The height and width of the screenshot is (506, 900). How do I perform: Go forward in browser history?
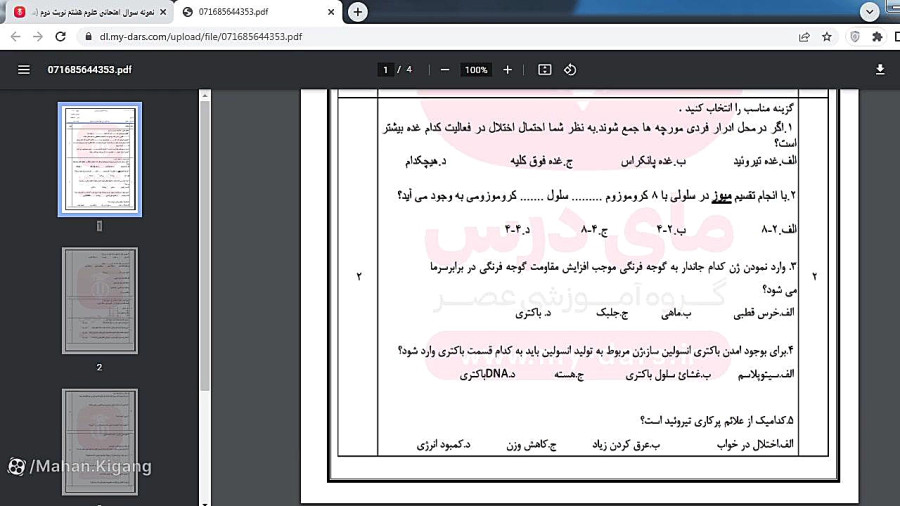38,37
